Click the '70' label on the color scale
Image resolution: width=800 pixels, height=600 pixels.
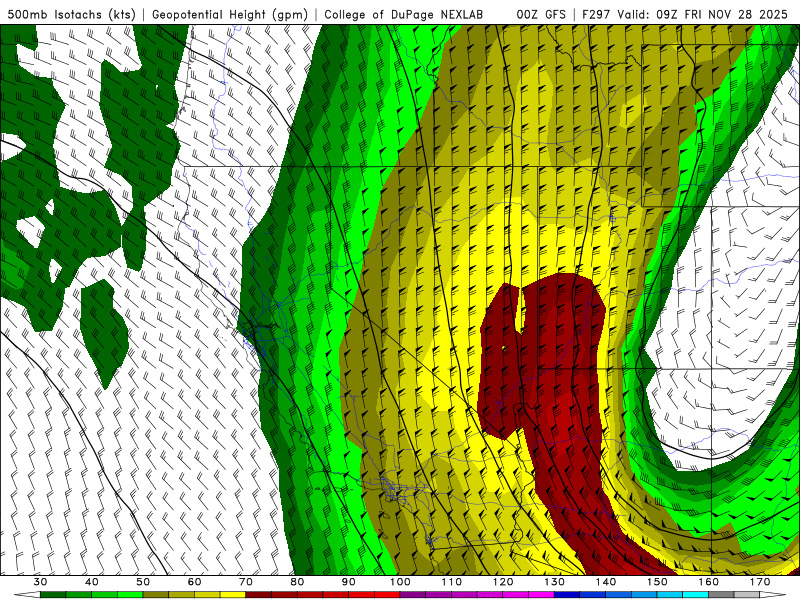coord(246,582)
